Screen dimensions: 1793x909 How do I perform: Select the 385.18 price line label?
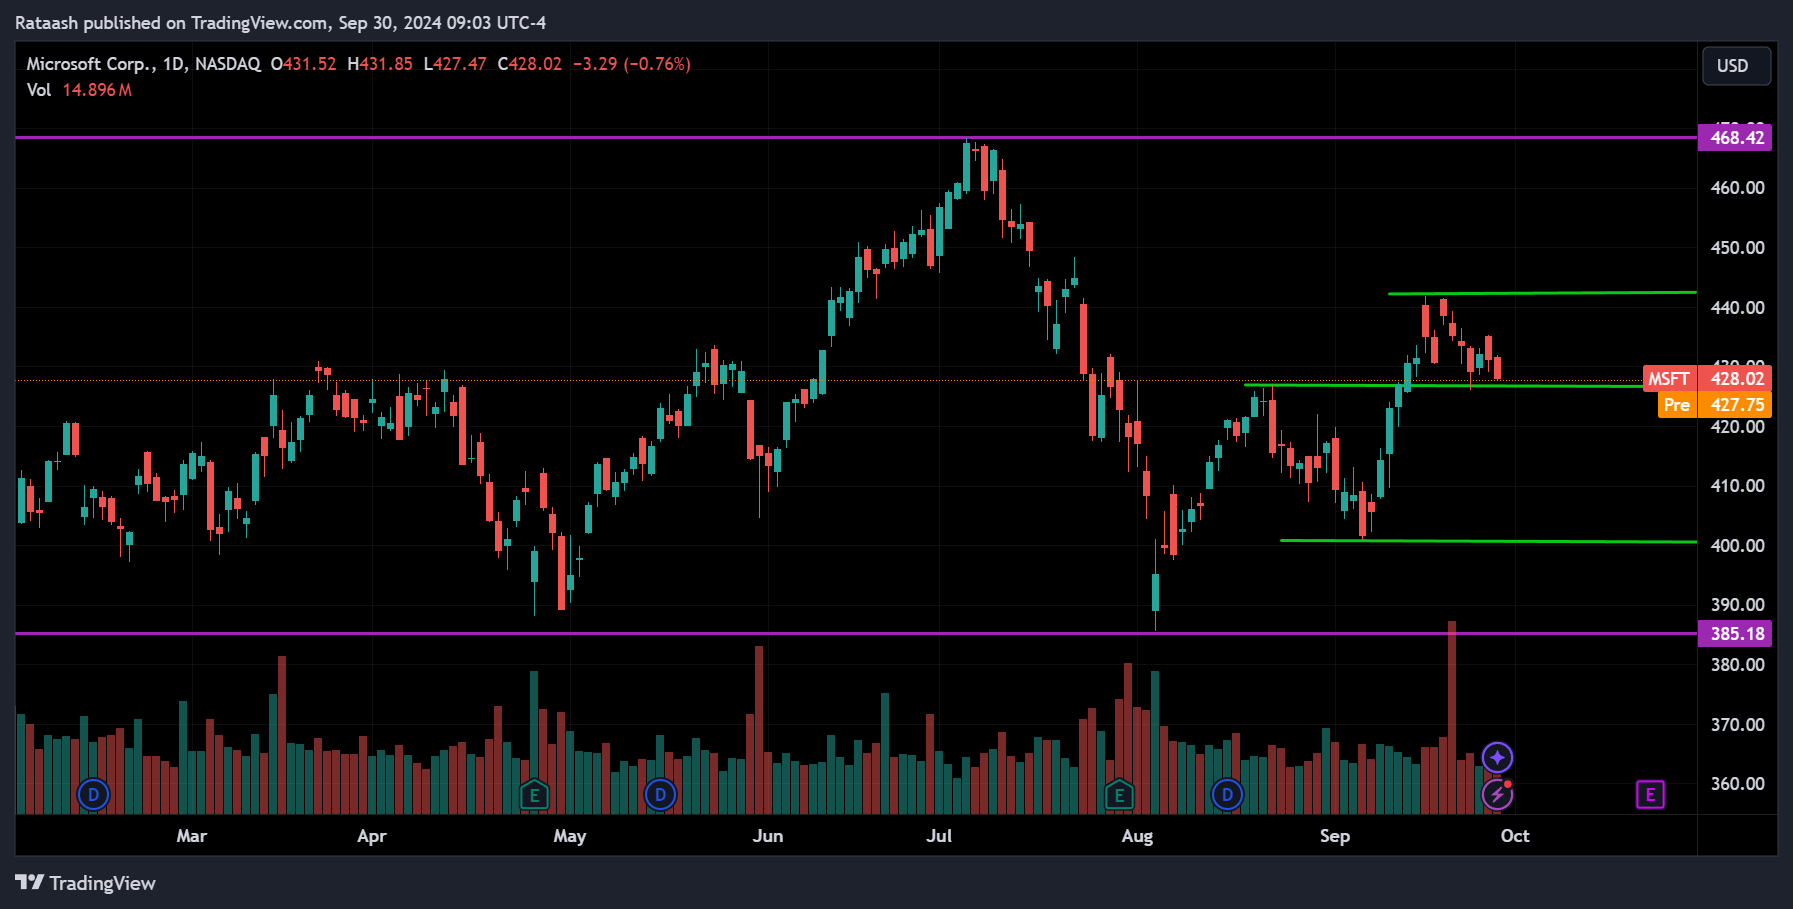pos(1735,634)
